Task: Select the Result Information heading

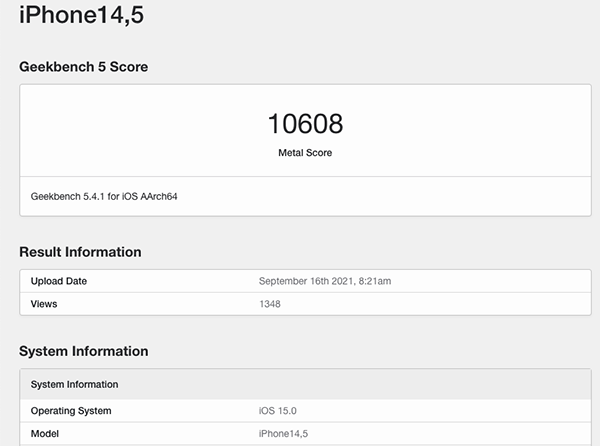Action: 80,252
